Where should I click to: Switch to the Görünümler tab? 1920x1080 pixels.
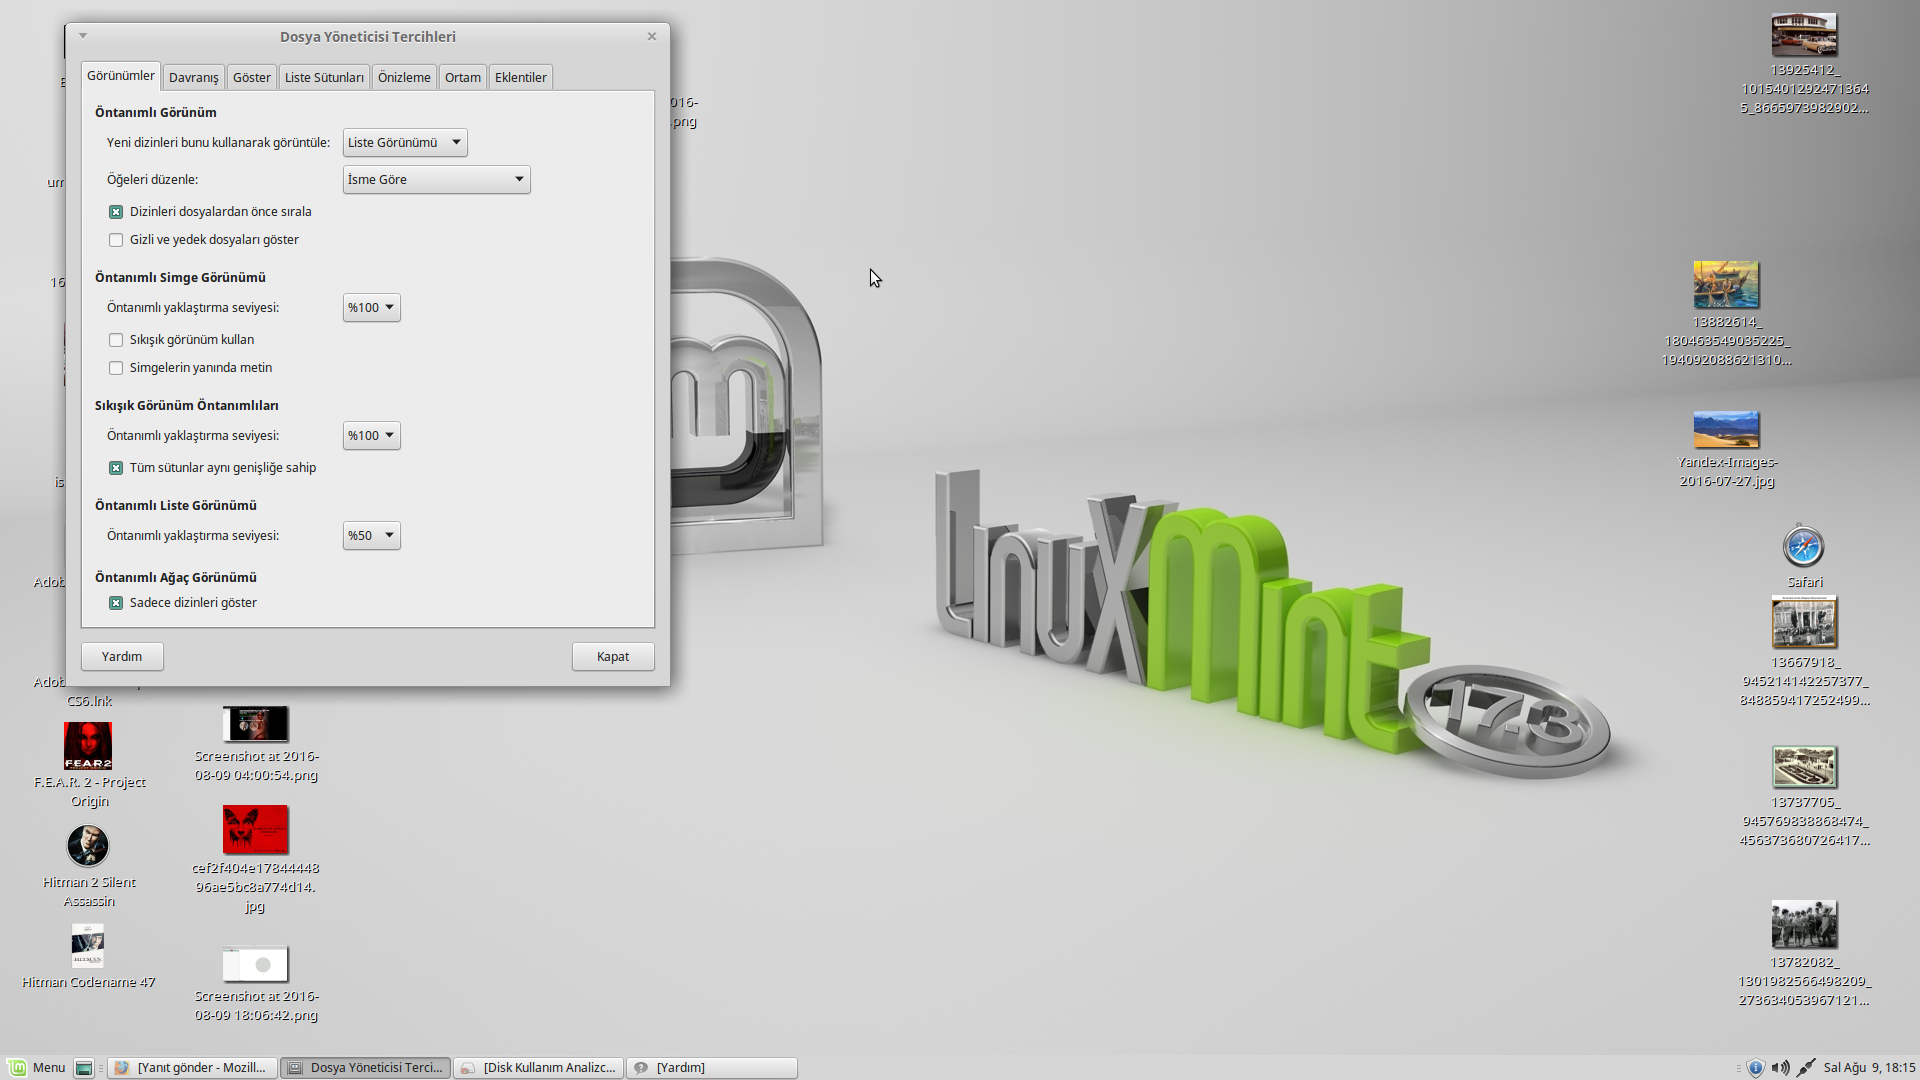tap(121, 76)
